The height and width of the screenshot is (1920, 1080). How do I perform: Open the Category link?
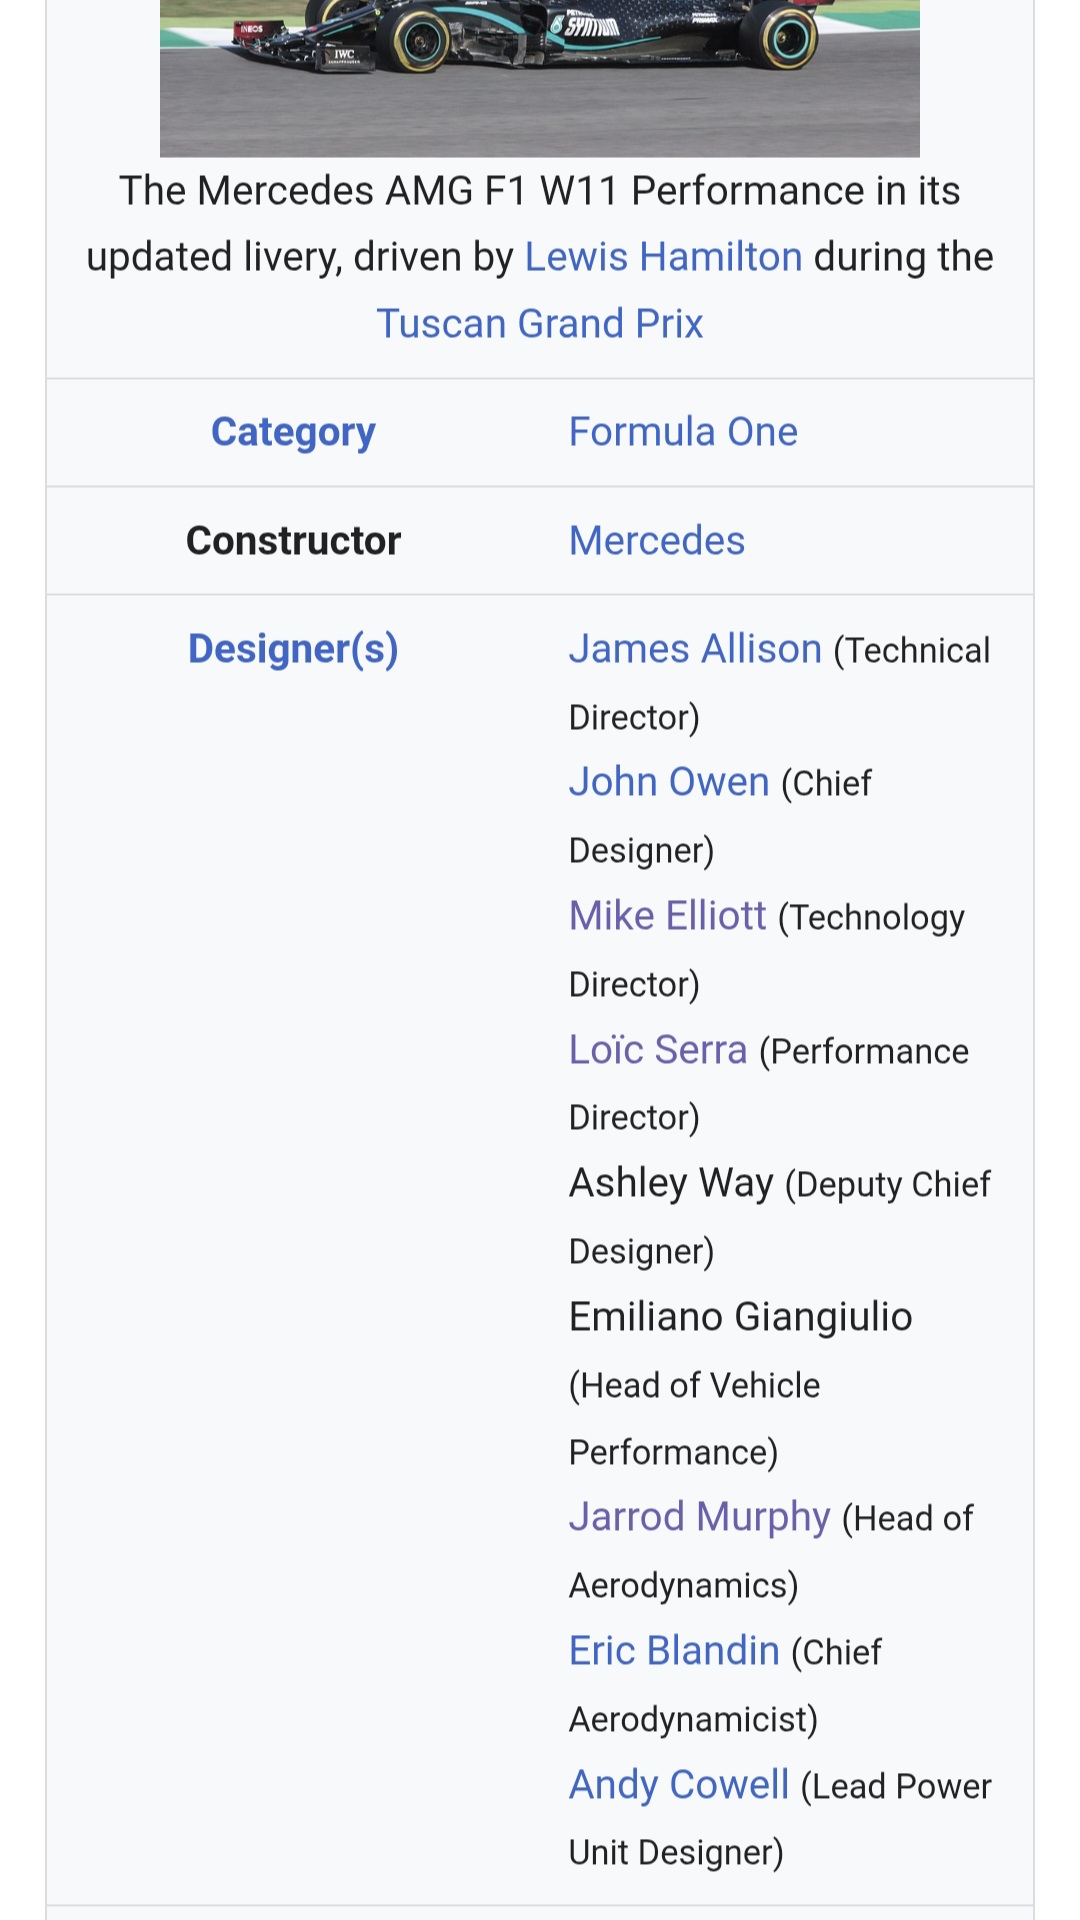coord(293,432)
